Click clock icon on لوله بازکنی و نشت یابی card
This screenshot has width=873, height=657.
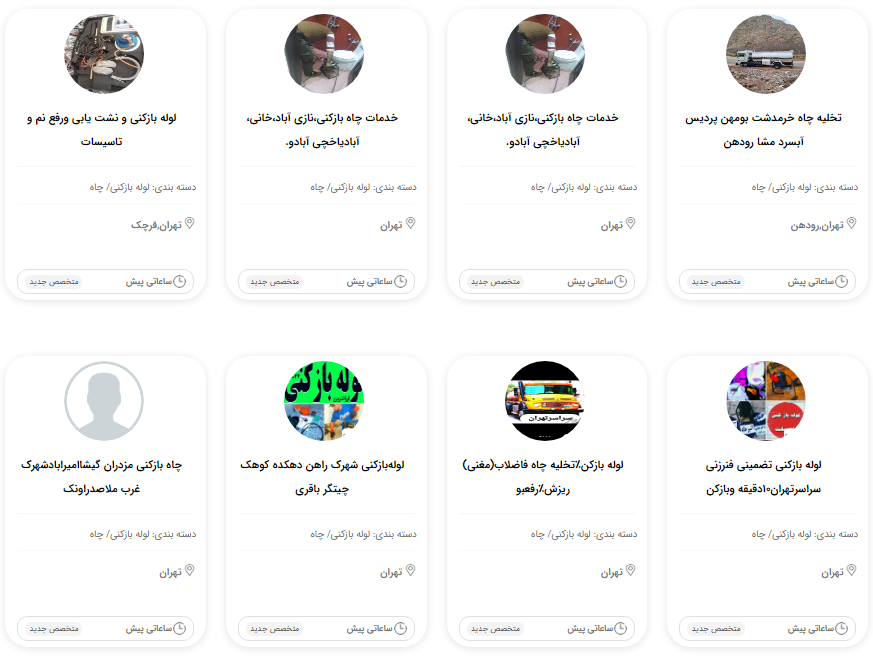(179, 282)
